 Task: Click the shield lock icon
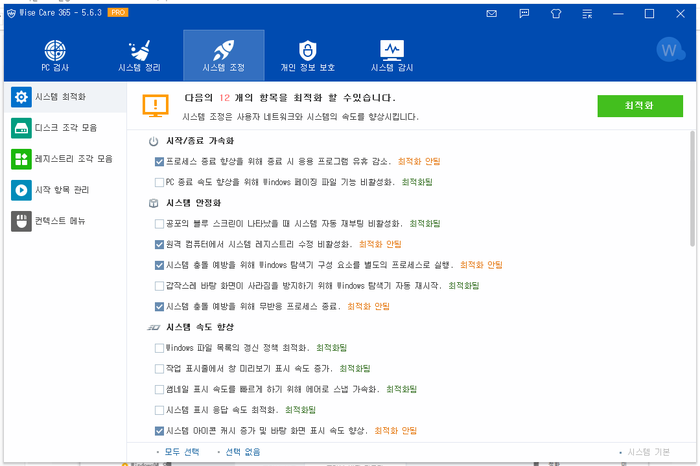click(x=308, y=50)
